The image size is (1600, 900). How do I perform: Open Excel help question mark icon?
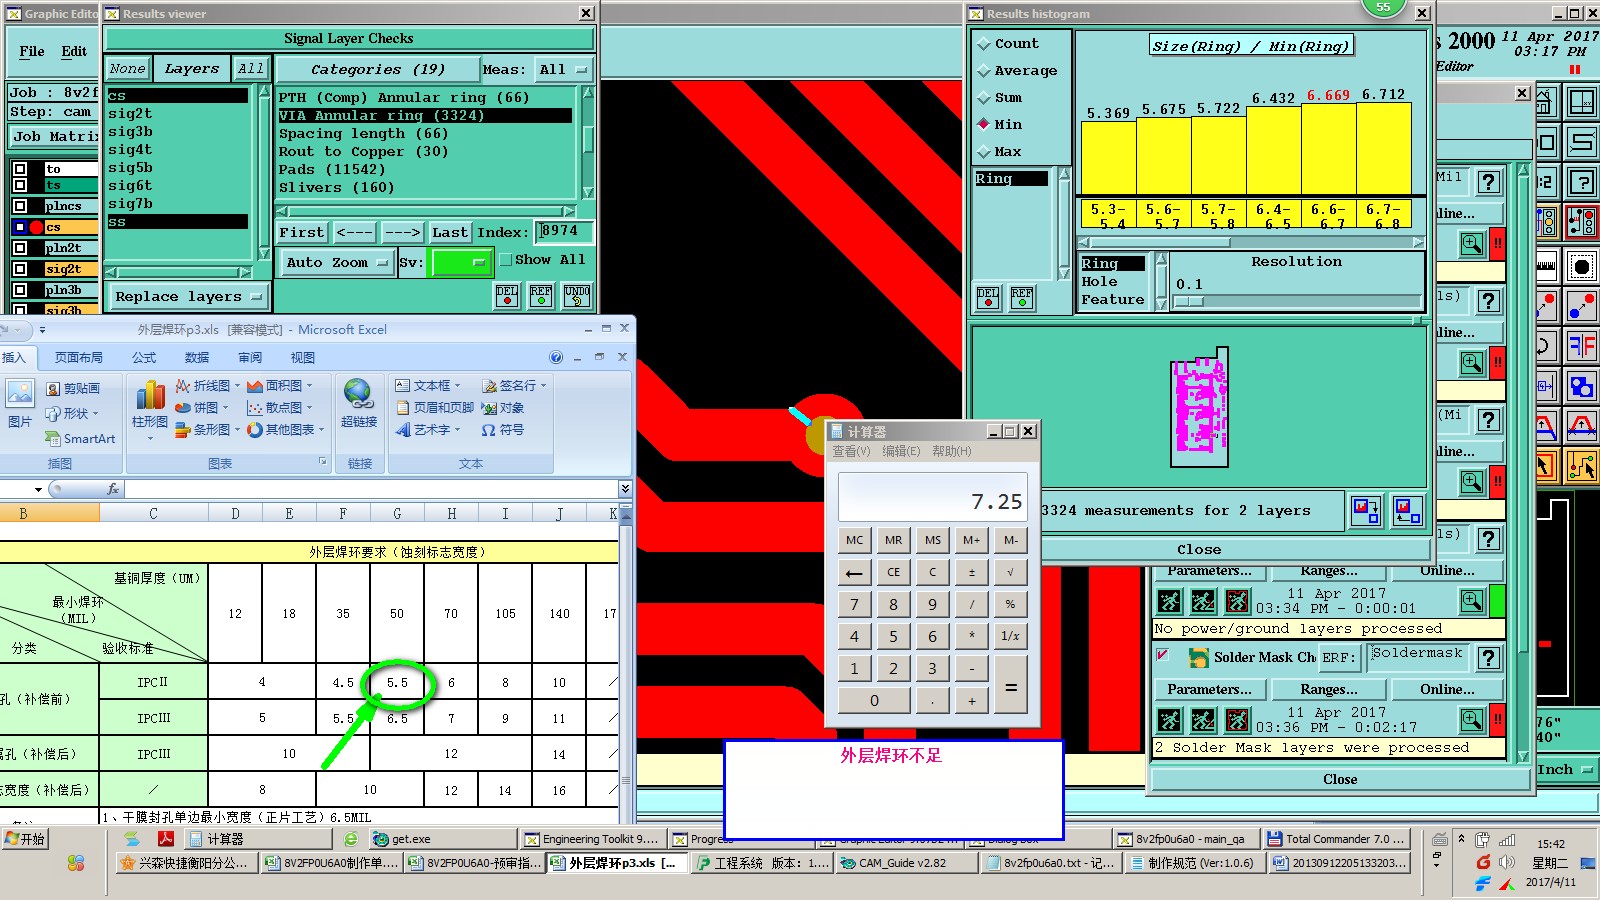556,357
